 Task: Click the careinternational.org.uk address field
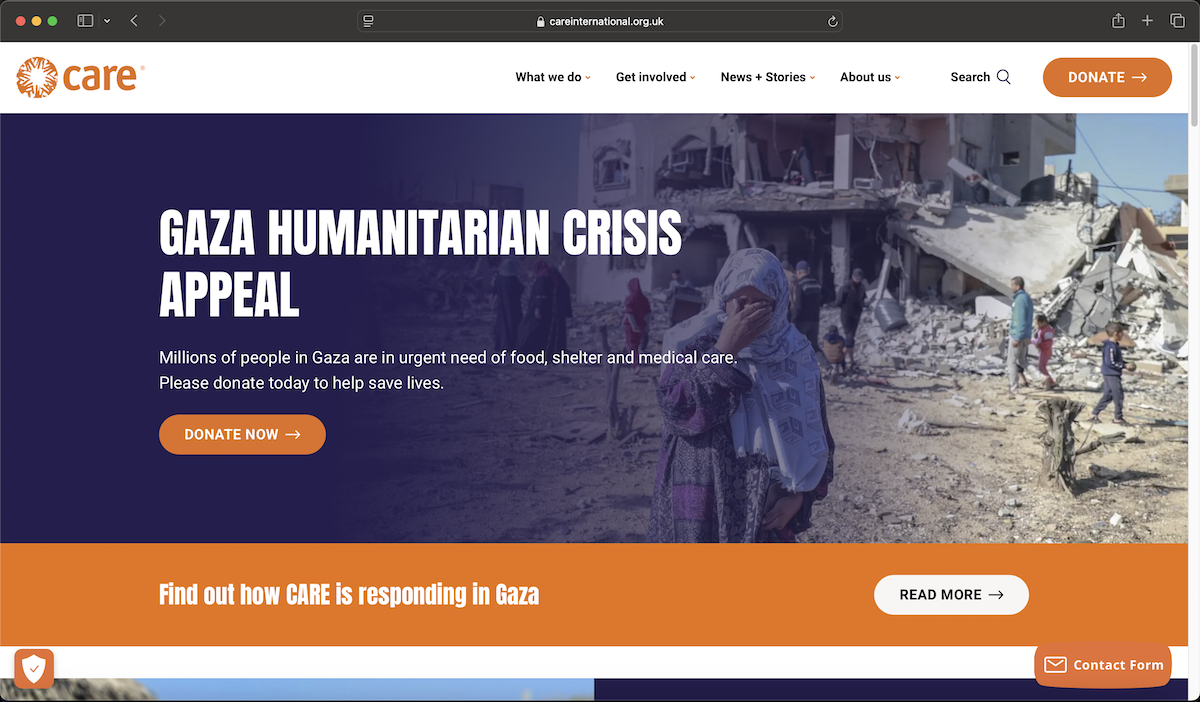pos(600,21)
